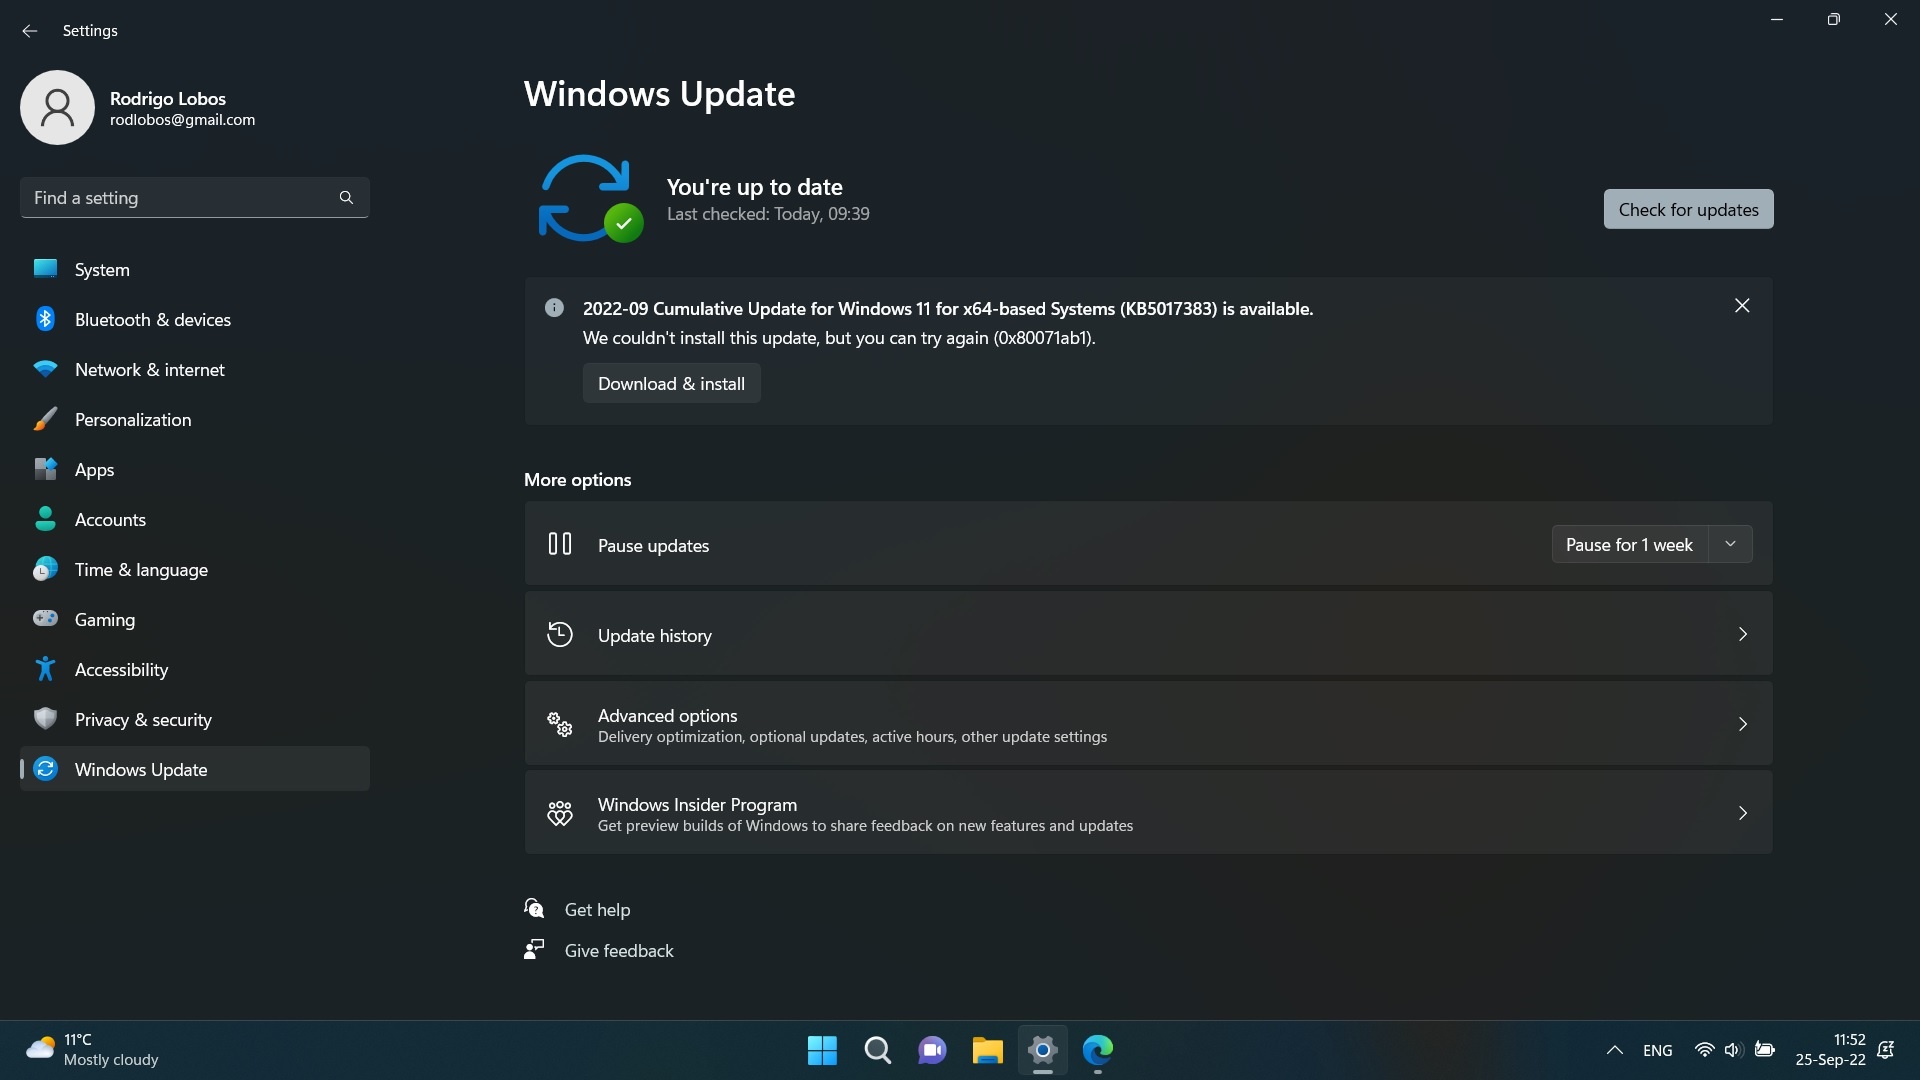Click the Windows Insider Program icon
Screen dimensions: 1920x1080
point(560,813)
